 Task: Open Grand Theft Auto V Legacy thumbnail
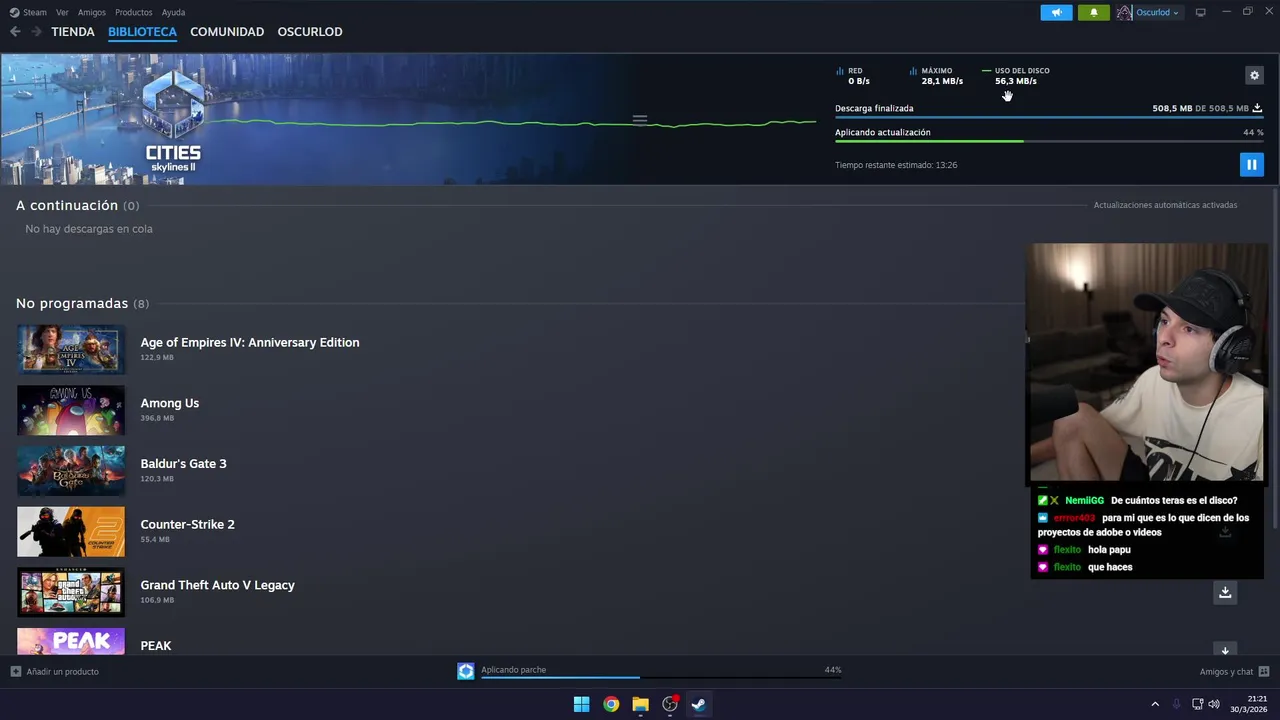pyautogui.click(x=71, y=592)
